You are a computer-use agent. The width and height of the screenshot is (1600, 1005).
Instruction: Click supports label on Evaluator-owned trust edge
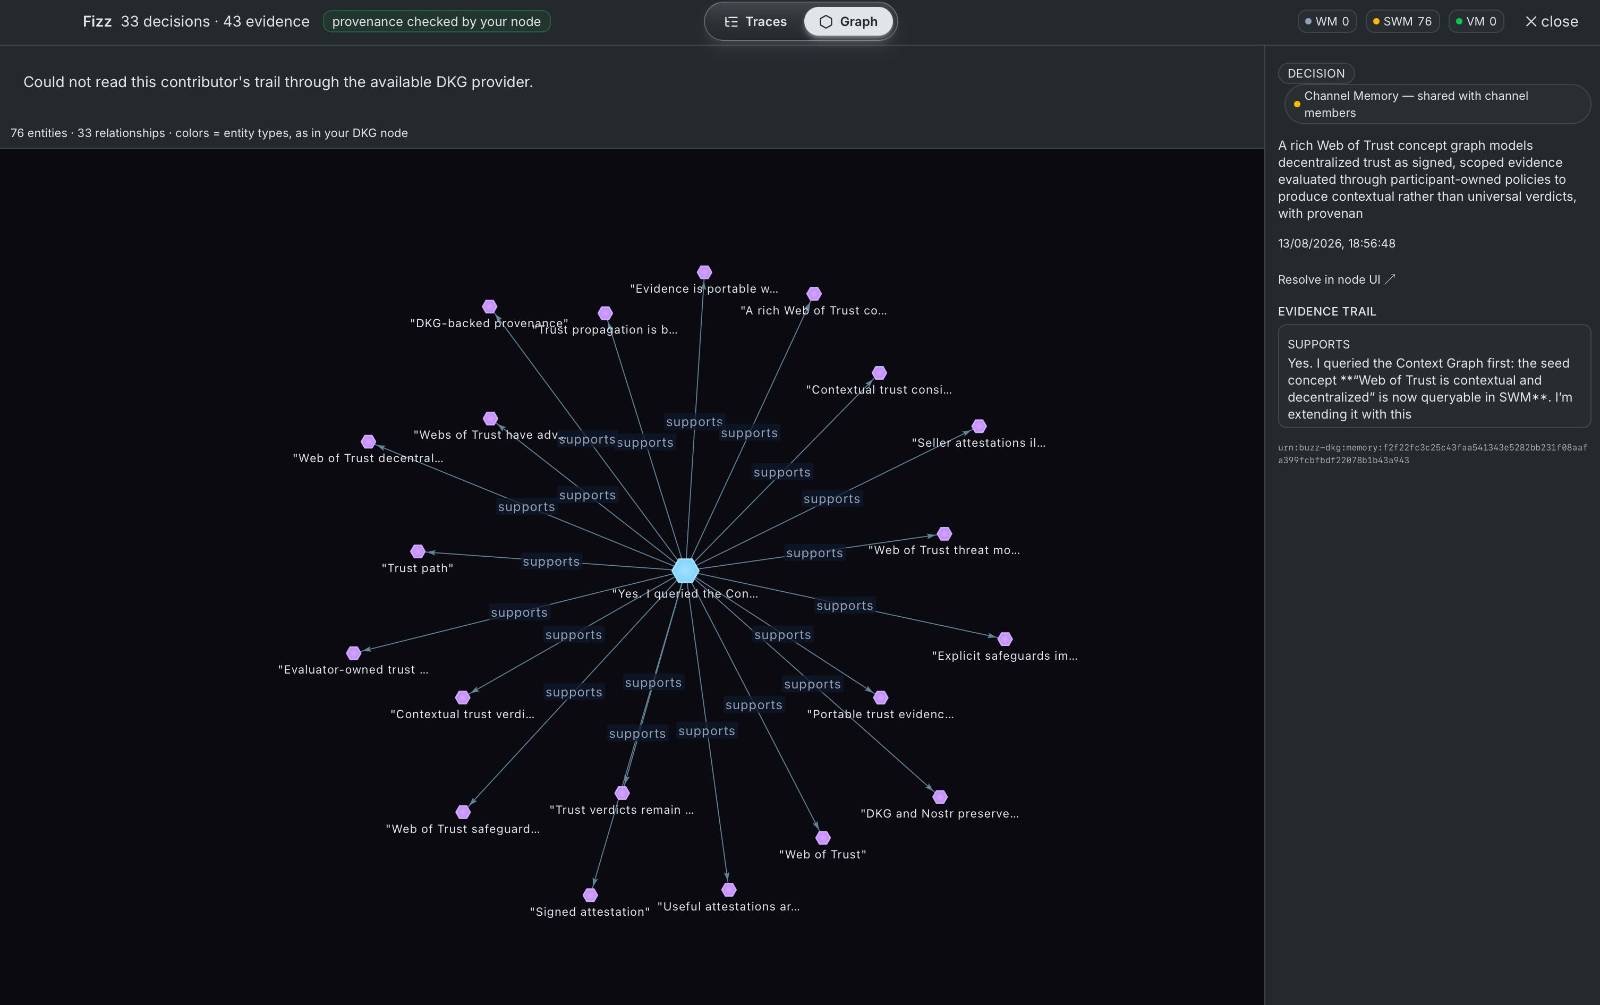519,613
